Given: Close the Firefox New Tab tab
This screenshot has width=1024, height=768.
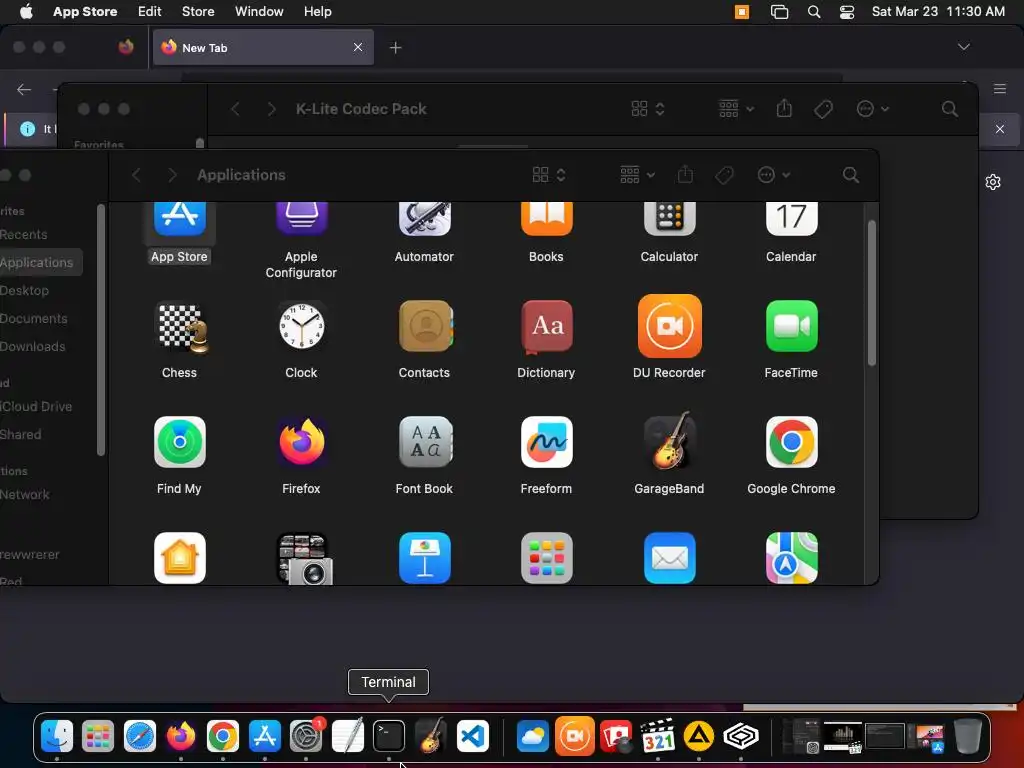Looking at the screenshot, I should [358, 47].
